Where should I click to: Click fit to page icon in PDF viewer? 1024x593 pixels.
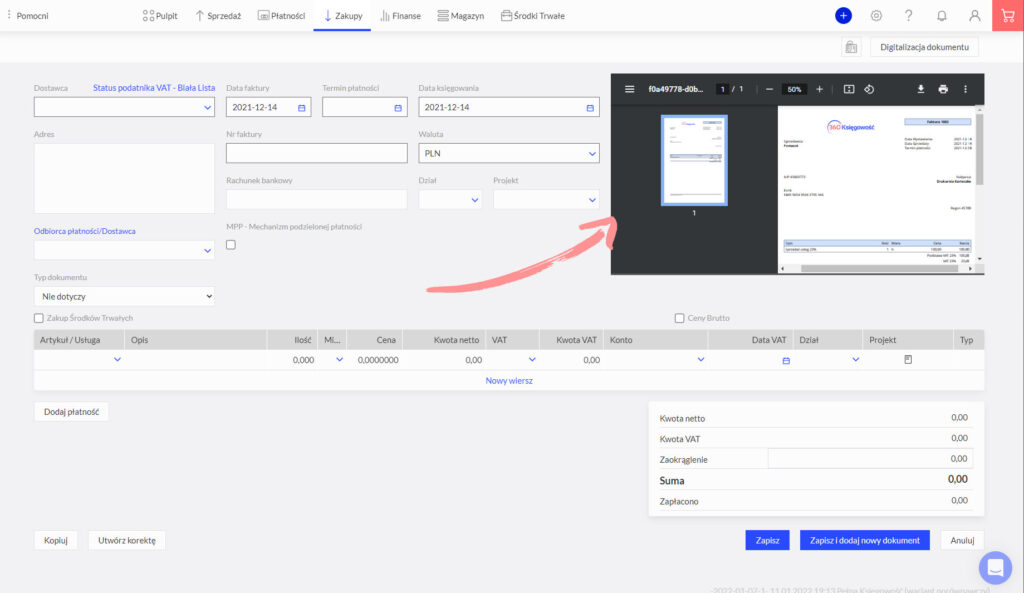pyautogui.click(x=848, y=89)
